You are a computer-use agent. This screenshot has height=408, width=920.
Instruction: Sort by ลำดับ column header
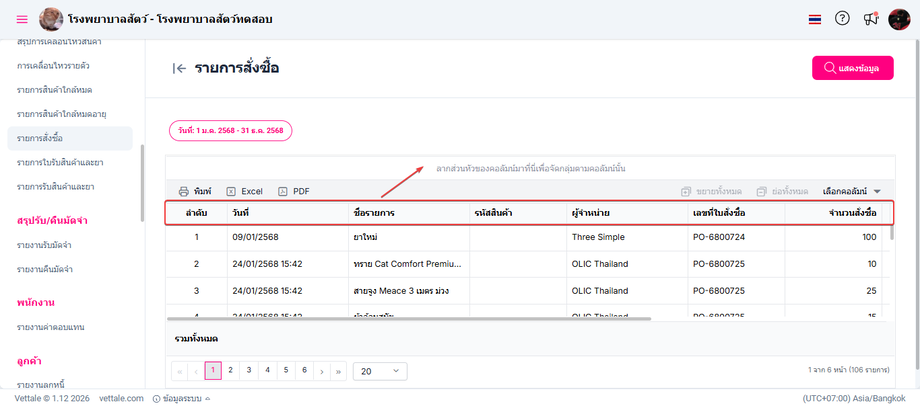[197, 213]
